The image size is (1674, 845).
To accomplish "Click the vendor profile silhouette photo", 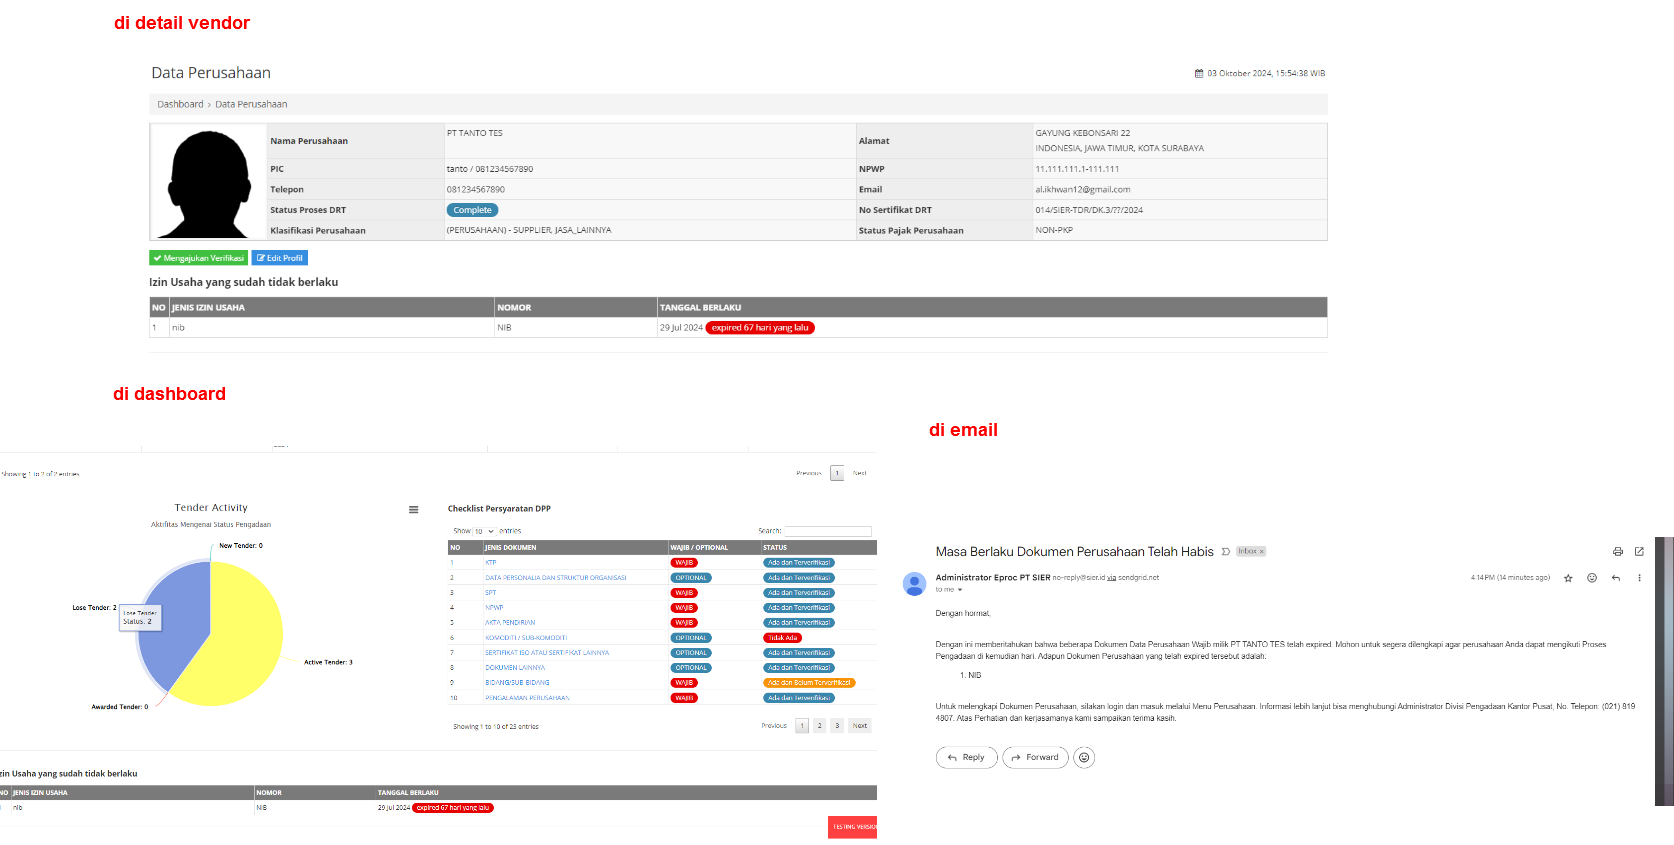I will pos(210,182).
